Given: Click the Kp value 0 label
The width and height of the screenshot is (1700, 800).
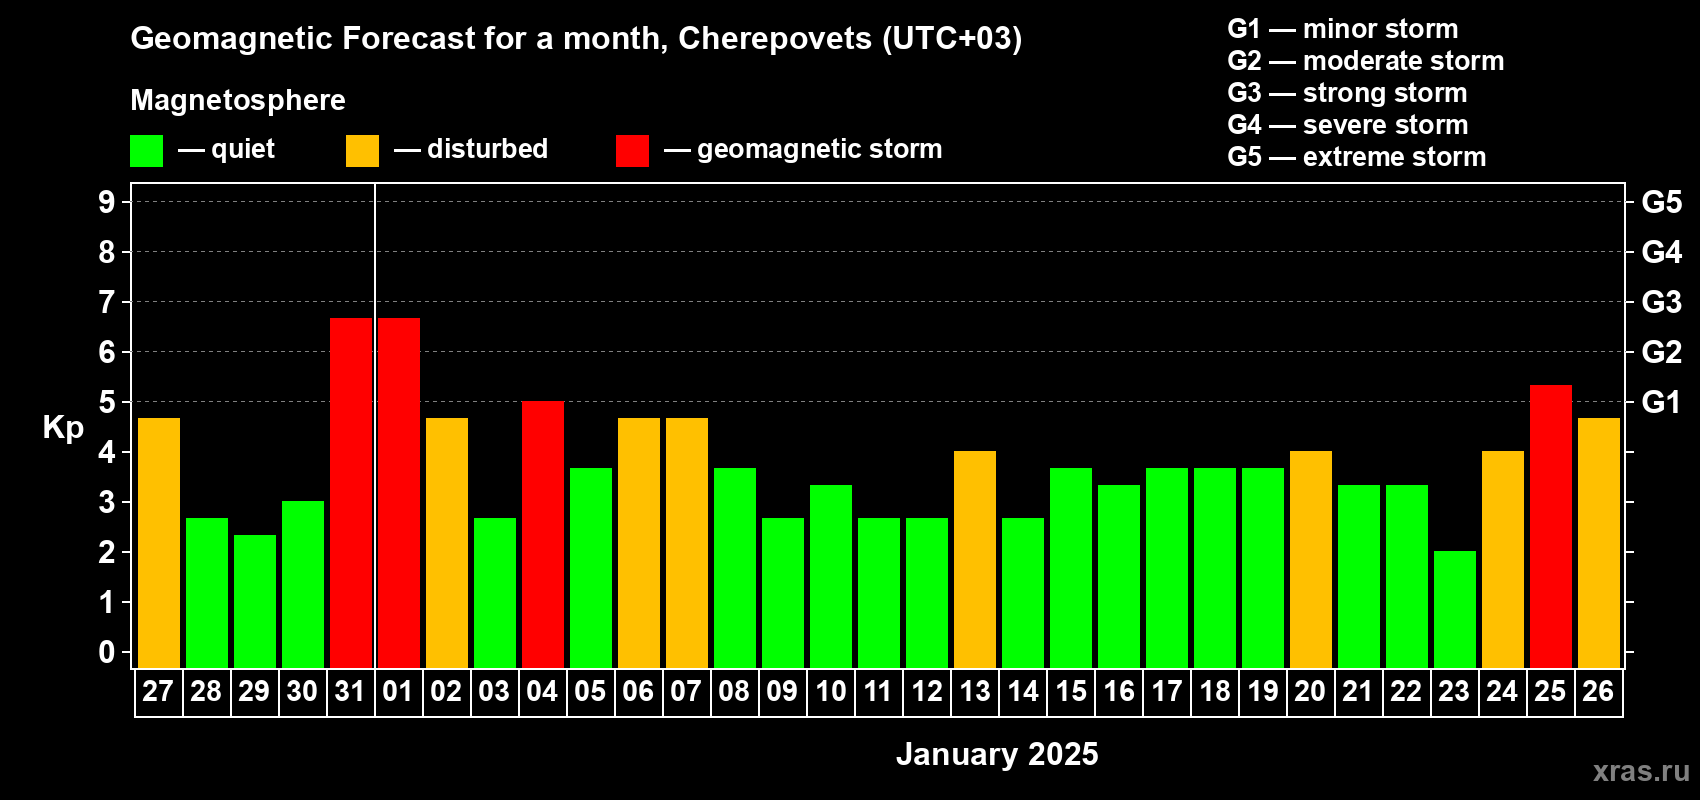Looking at the screenshot, I should coord(107,652).
